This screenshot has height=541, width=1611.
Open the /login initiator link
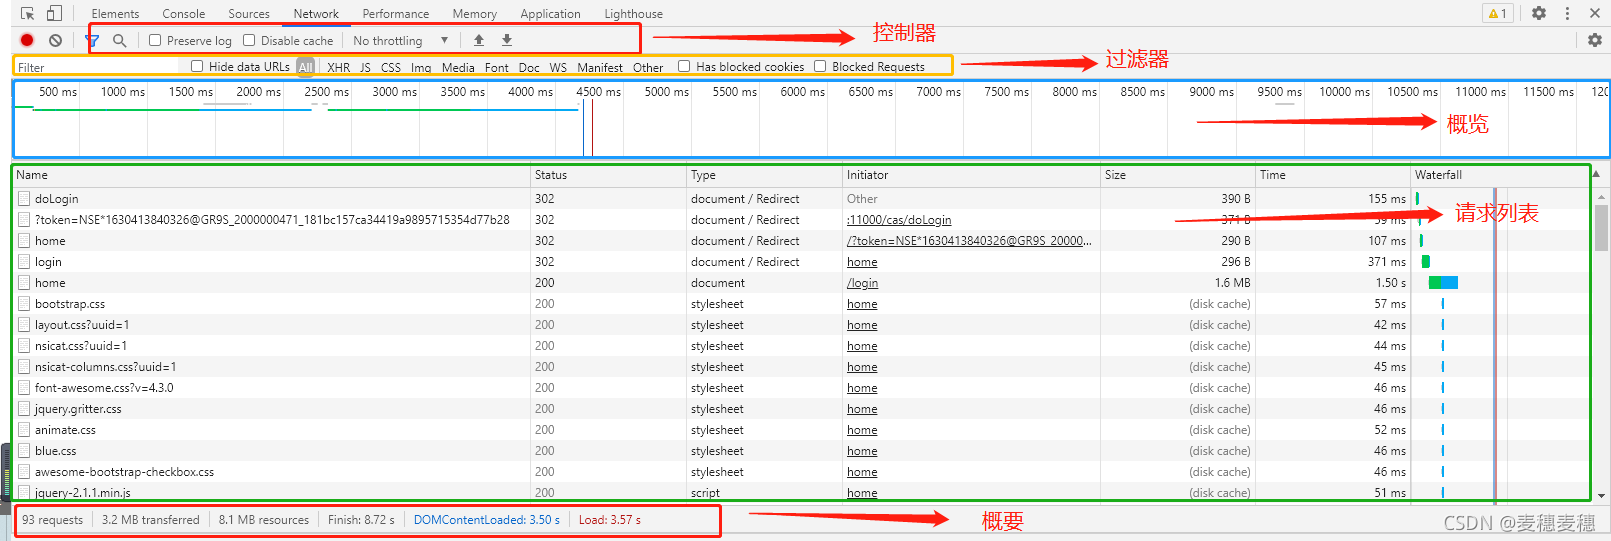[x=862, y=283]
